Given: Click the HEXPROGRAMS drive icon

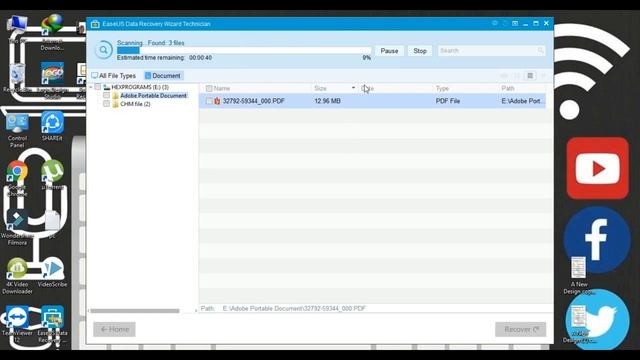Looking at the screenshot, I should click(107, 87).
